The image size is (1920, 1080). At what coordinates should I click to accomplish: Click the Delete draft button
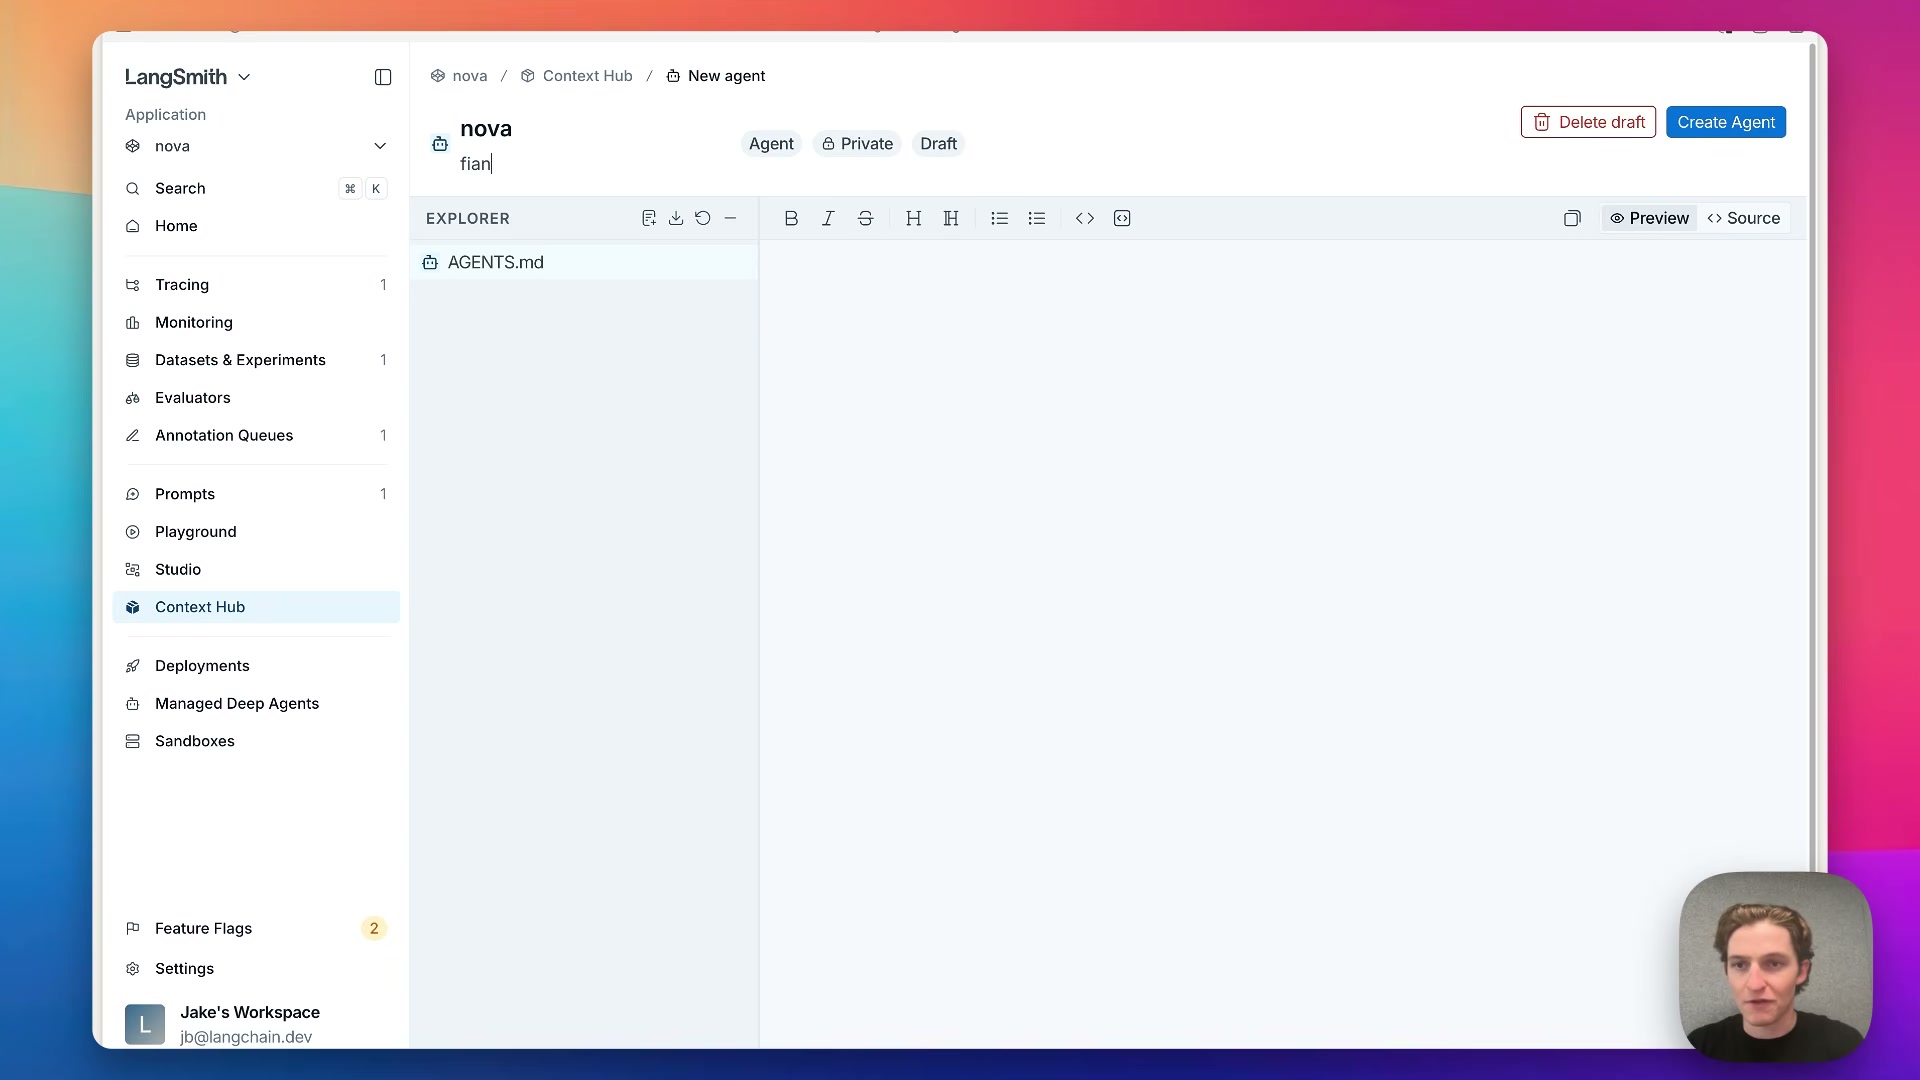pyautogui.click(x=1588, y=122)
